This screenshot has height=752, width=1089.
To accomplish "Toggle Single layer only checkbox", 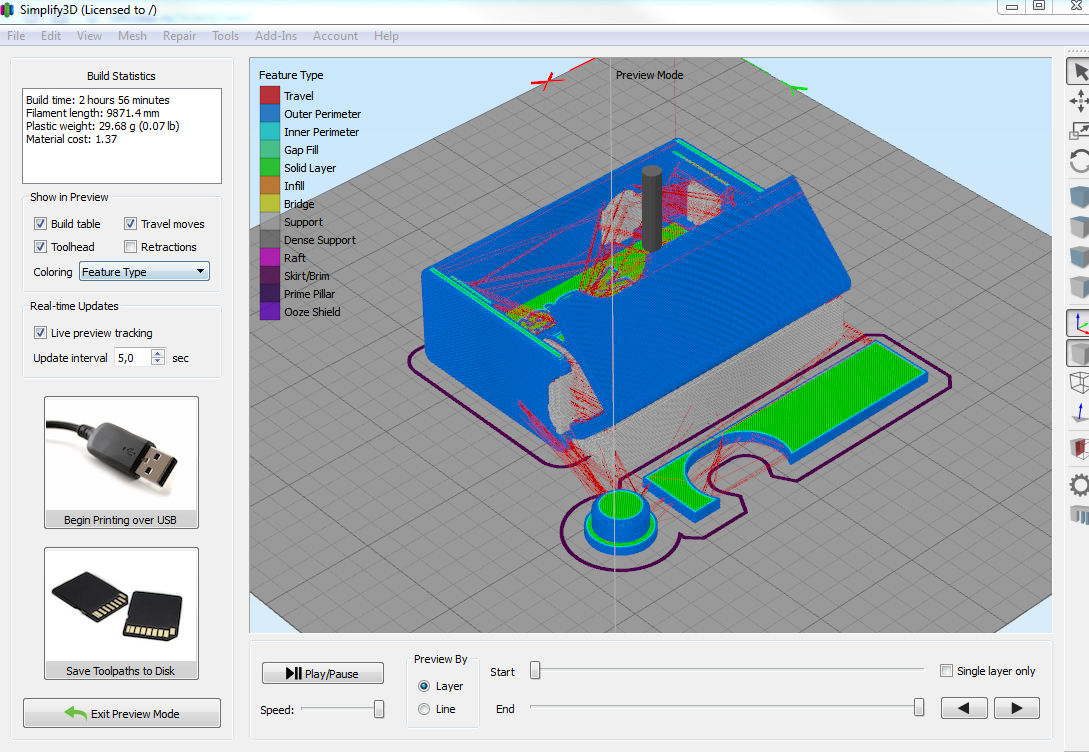I will (947, 671).
